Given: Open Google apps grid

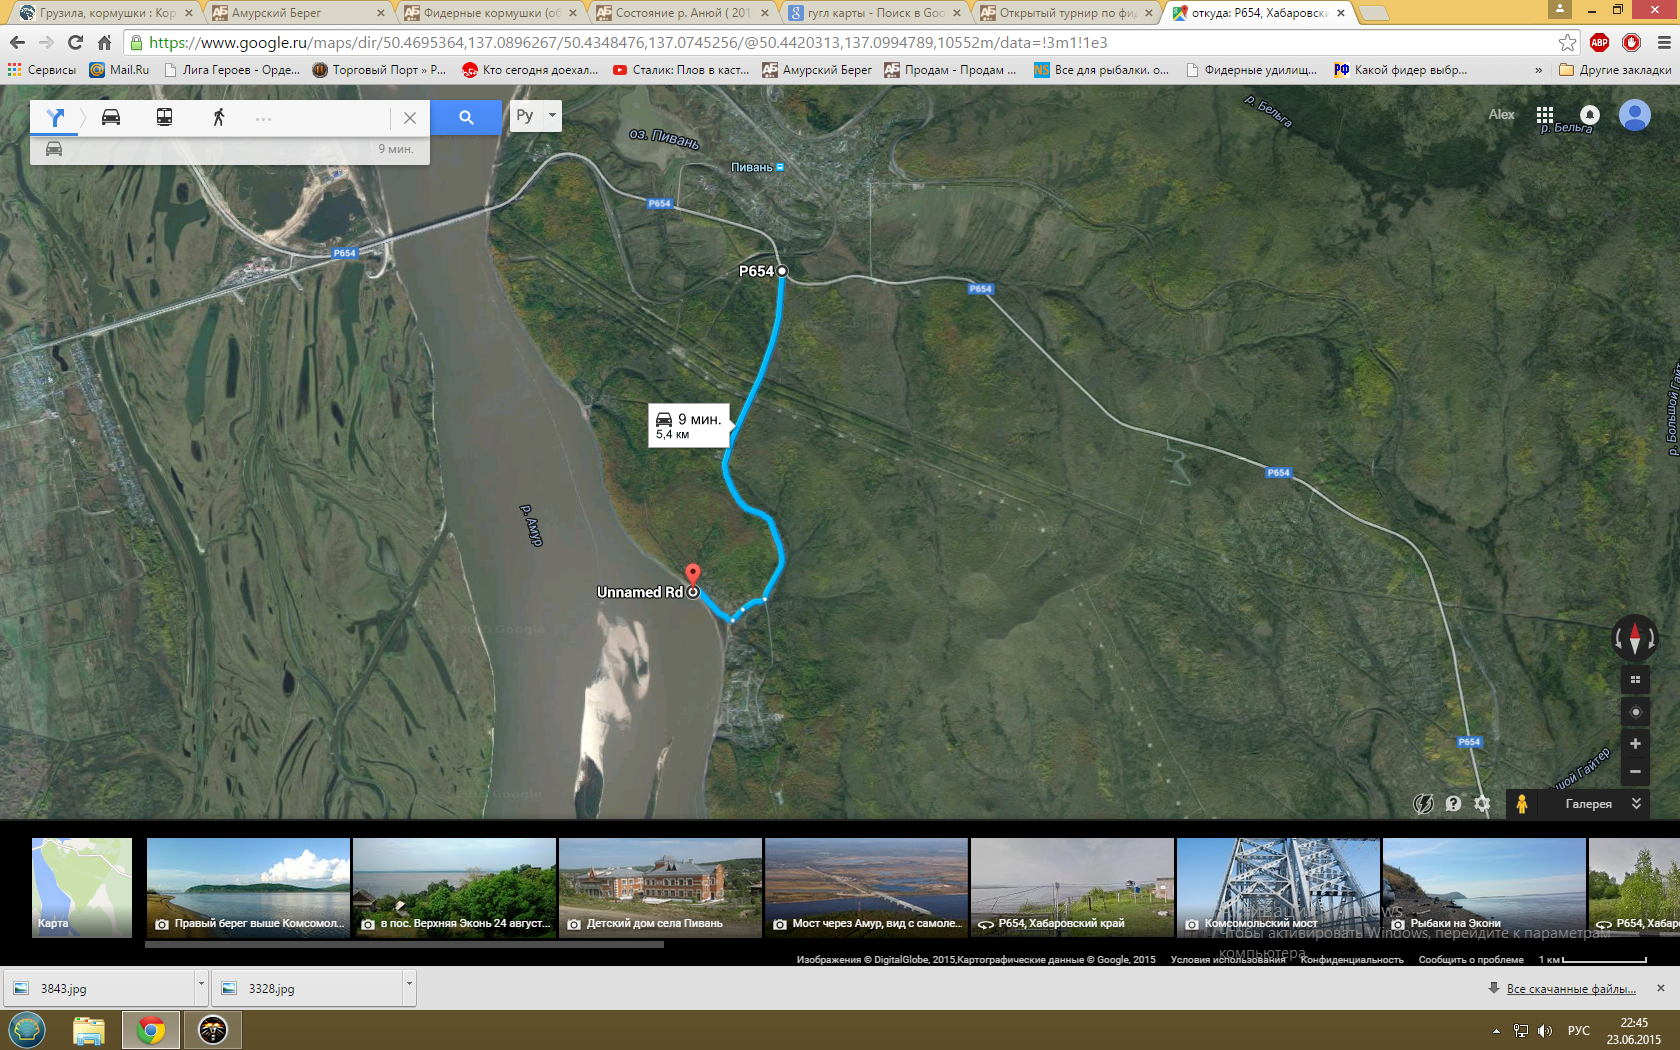Looking at the screenshot, I should [1545, 115].
